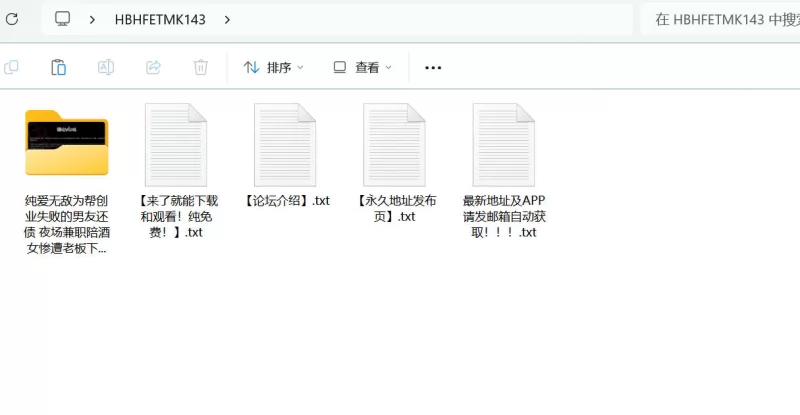Viewport: 800px width, 415px height.
Task: Select the 永久地址发布页 text file icon
Action: pos(394,145)
